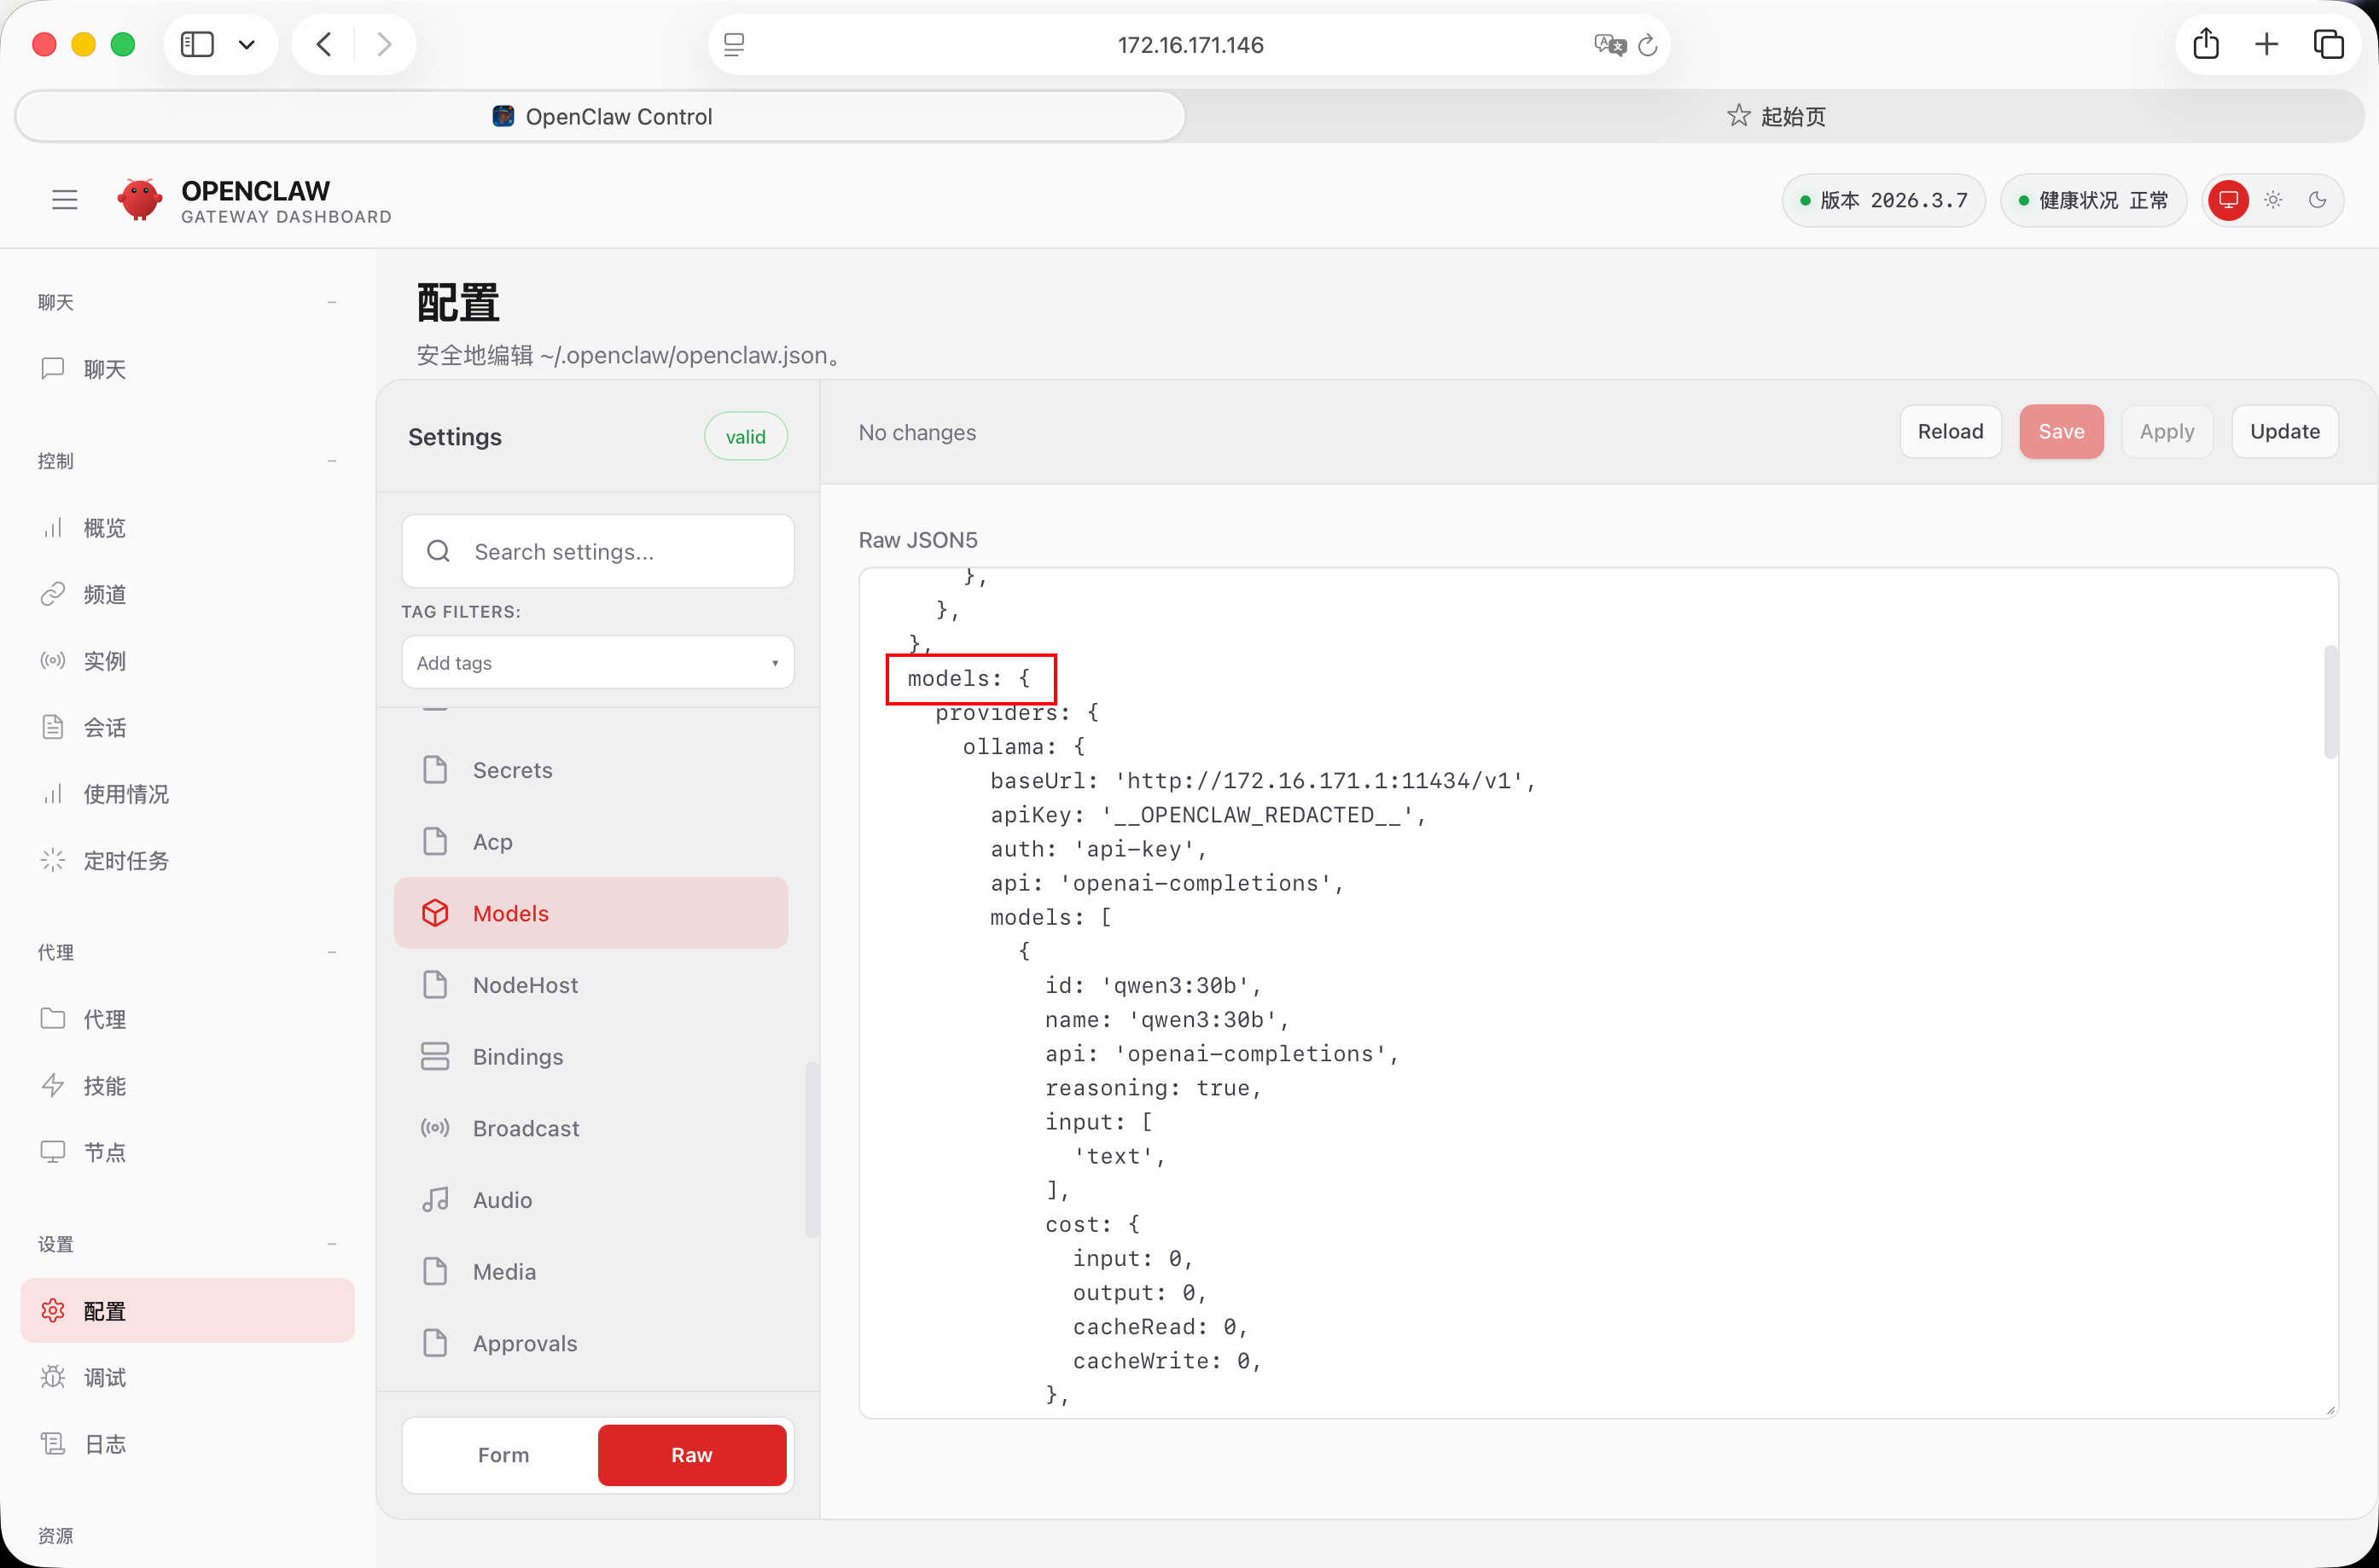The width and height of the screenshot is (2379, 1568).
Task: Click the hamburger menu icon
Action: [x=65, y=200]
